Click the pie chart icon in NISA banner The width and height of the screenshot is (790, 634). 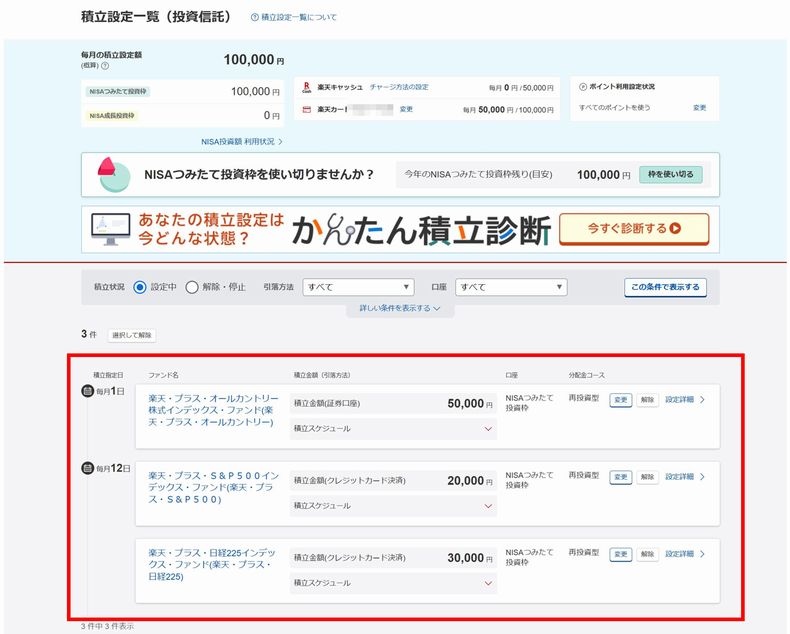point(114,174)
